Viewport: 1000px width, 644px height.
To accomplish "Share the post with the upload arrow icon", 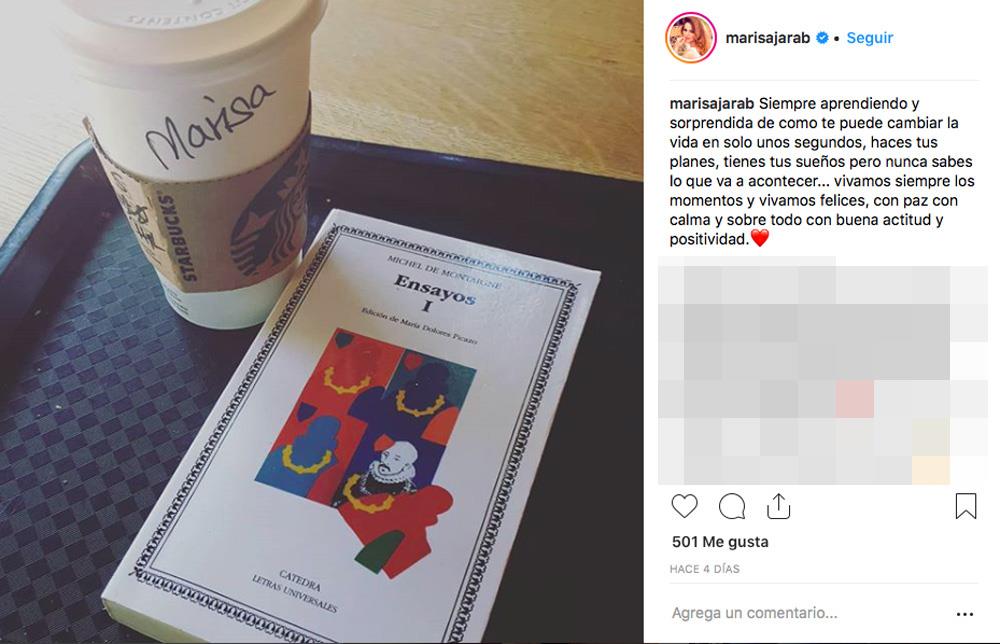I will [779, 506].
